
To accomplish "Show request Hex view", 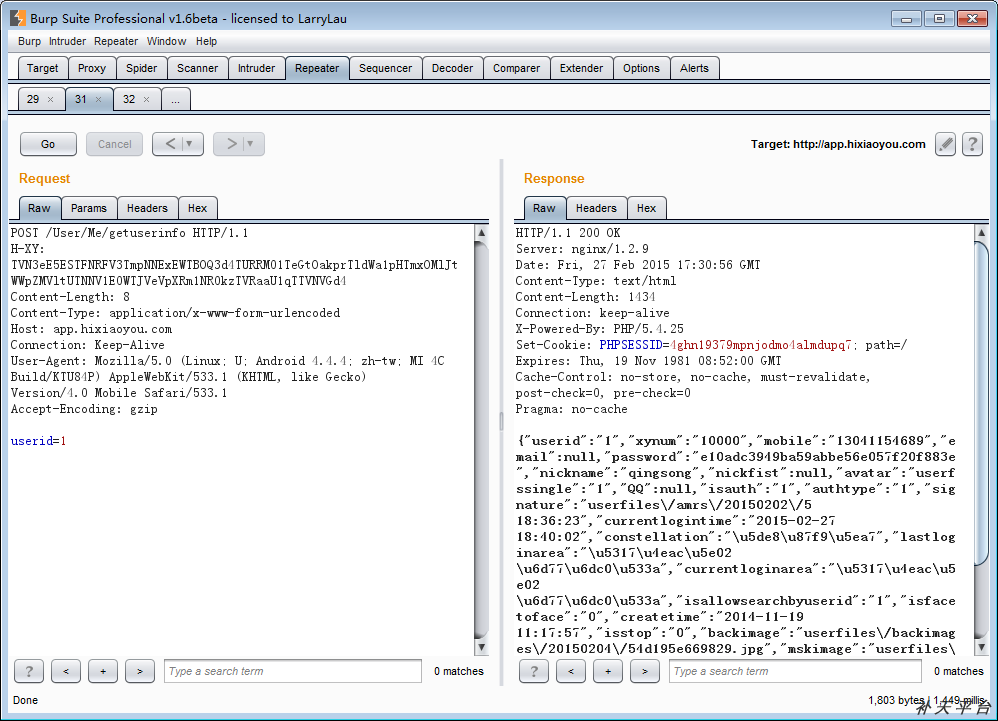I will 197,208.
